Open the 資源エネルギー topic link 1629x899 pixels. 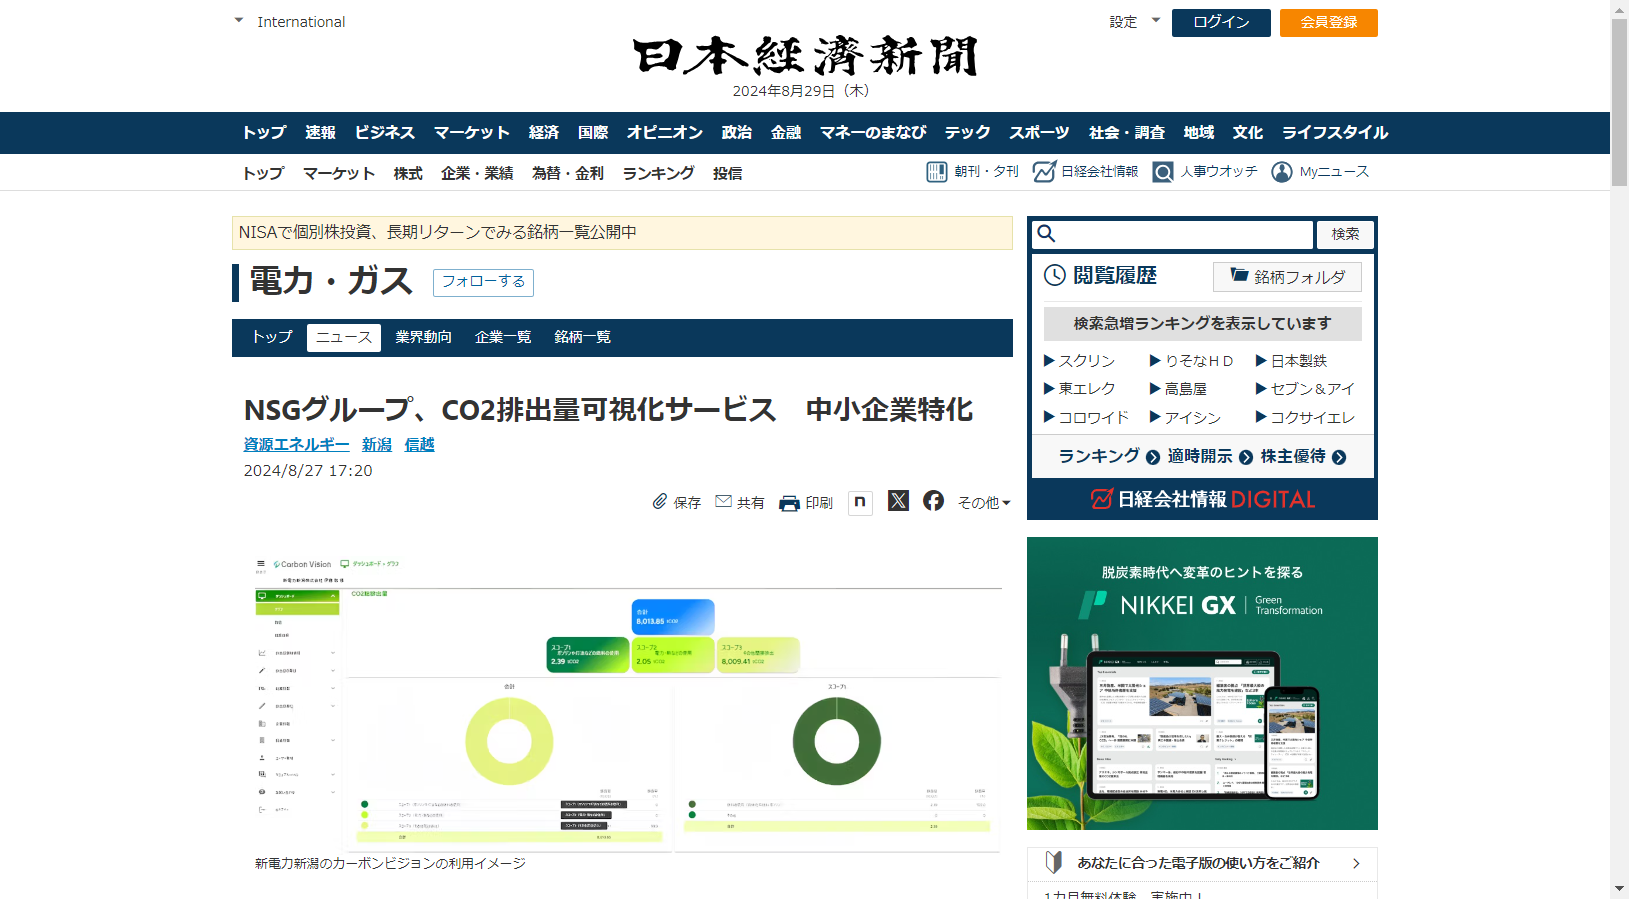coord(296,445)
